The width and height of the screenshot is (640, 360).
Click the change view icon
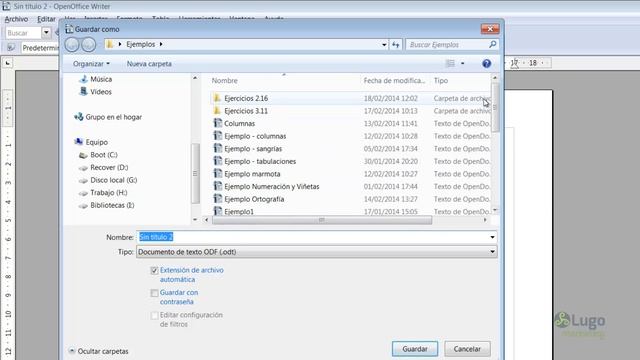pos(450,64)
